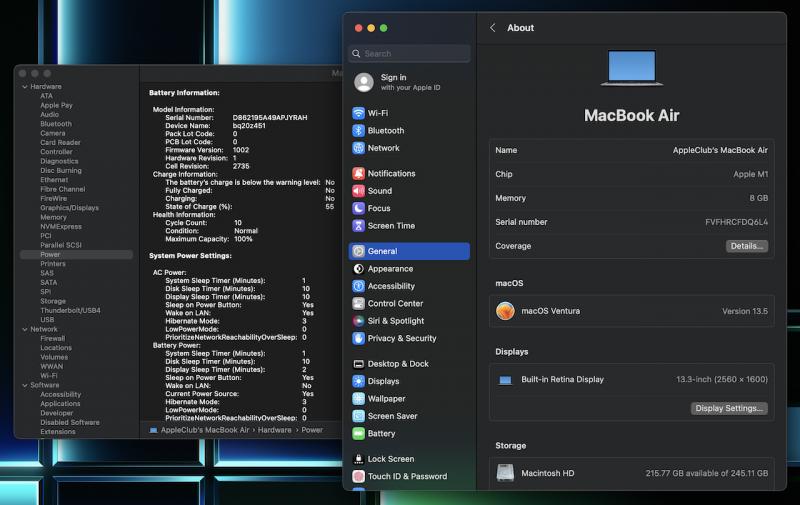Open the Battery settings icon
Image resolution: width=800 pixels, height=505 pixels.
coord(358,434)
